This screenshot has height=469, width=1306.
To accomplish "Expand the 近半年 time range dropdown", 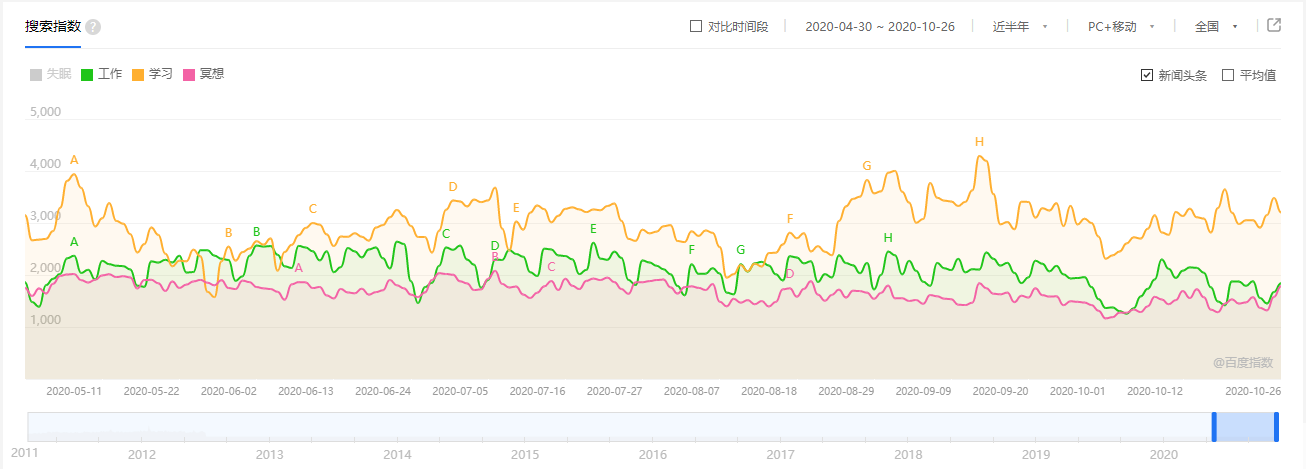I will (1020, 27).
